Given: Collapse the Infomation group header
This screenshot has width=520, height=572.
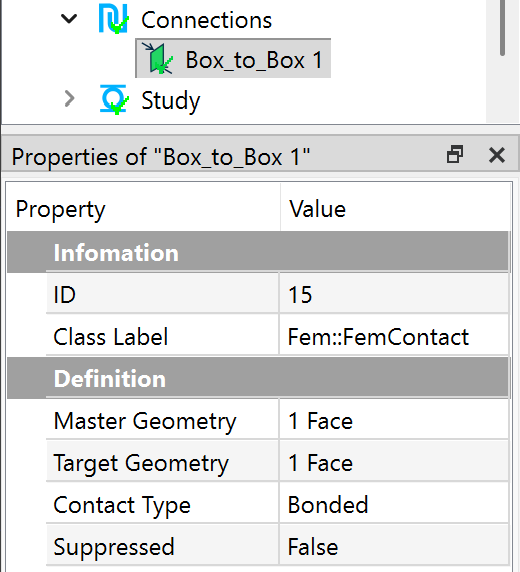Looking at the screenshot, I should coord(258,252).
